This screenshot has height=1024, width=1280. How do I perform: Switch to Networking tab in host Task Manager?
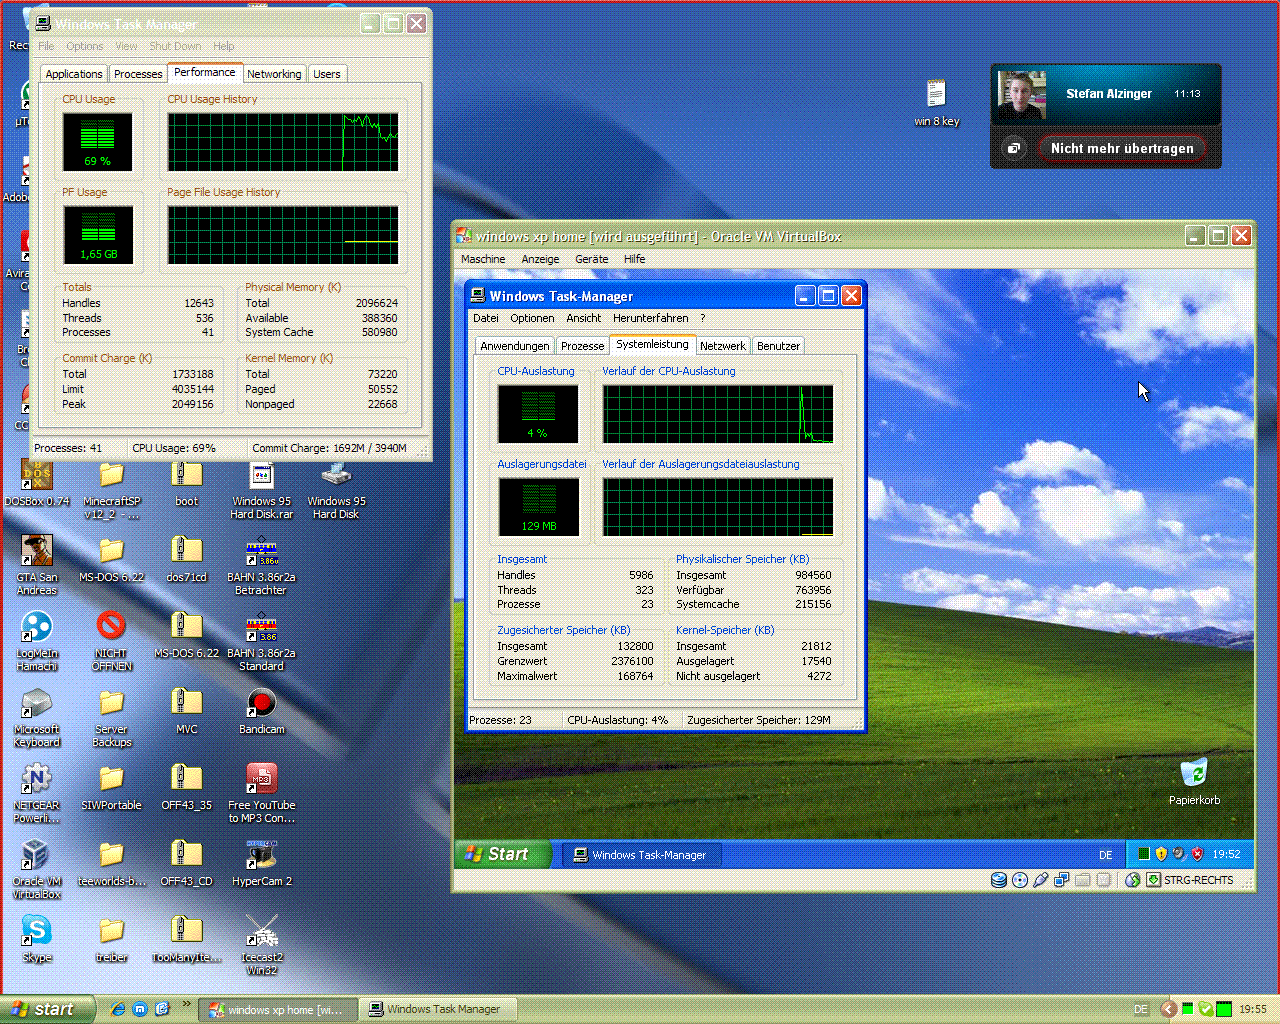coord(274,74)
